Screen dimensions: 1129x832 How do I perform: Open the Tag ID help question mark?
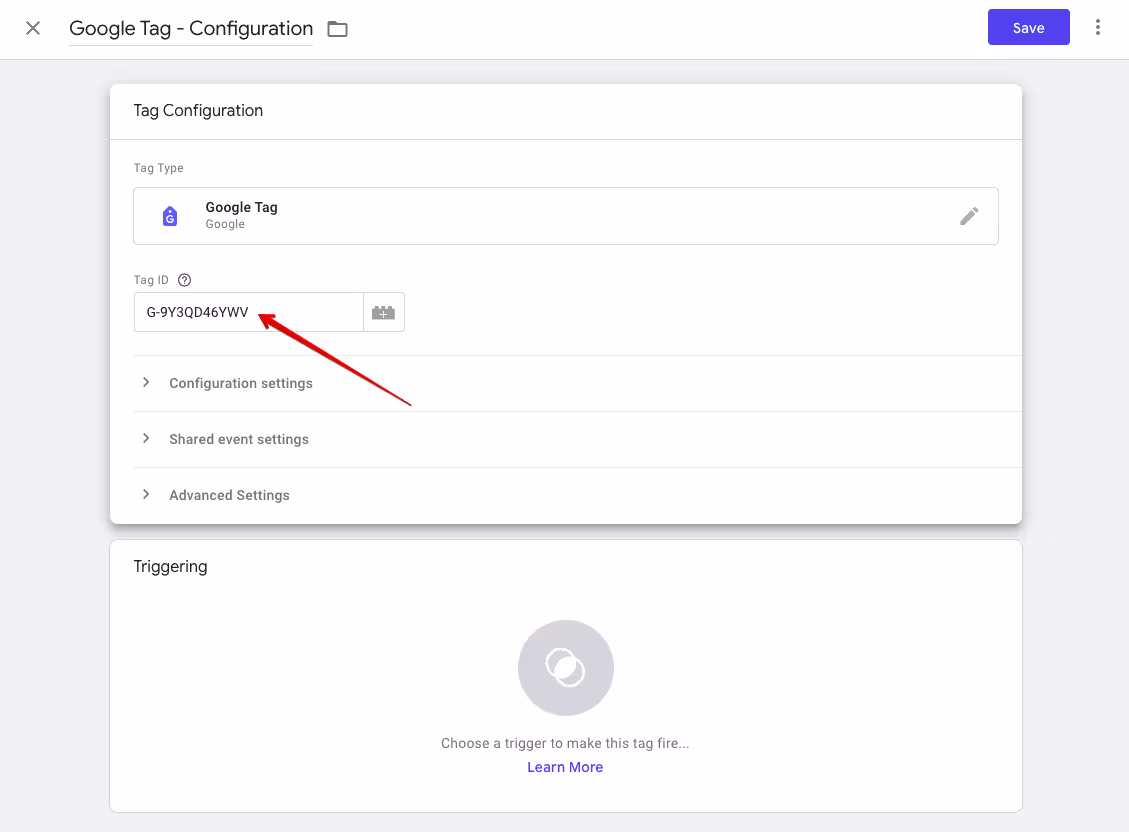tap(184, 280)
